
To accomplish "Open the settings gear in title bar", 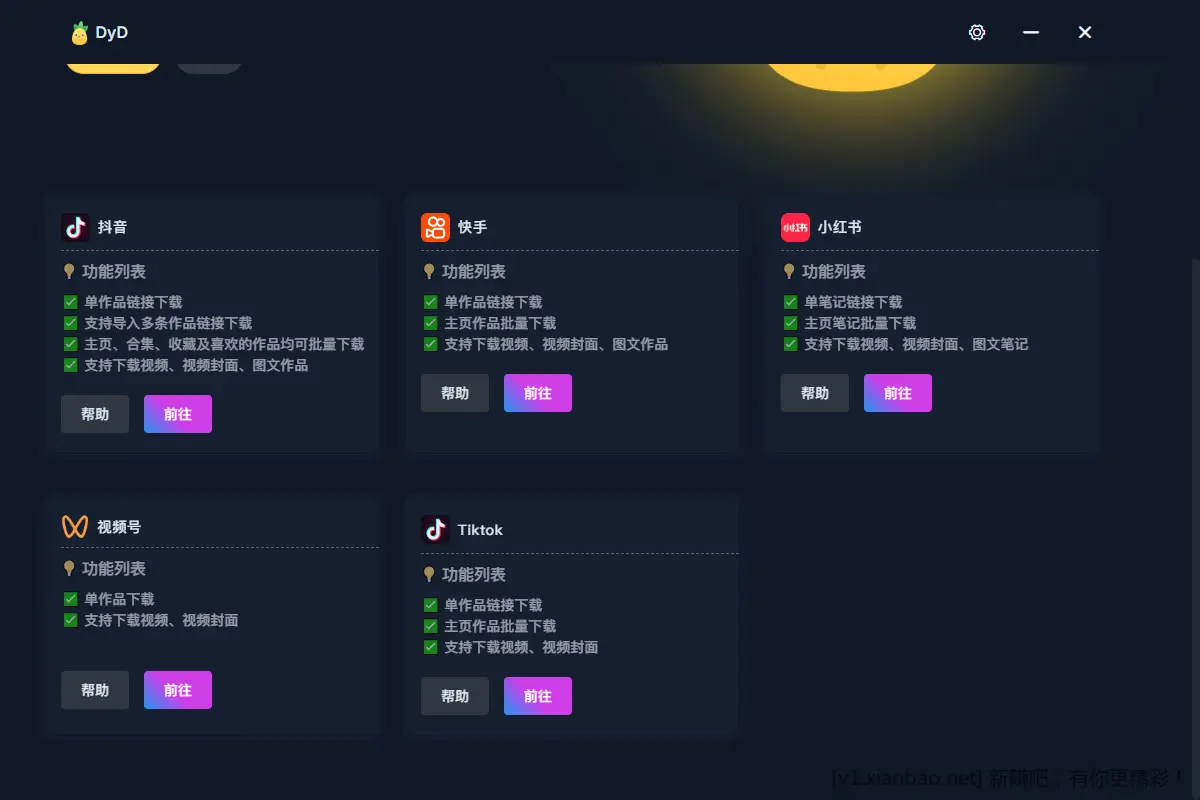I will point(977,32).
